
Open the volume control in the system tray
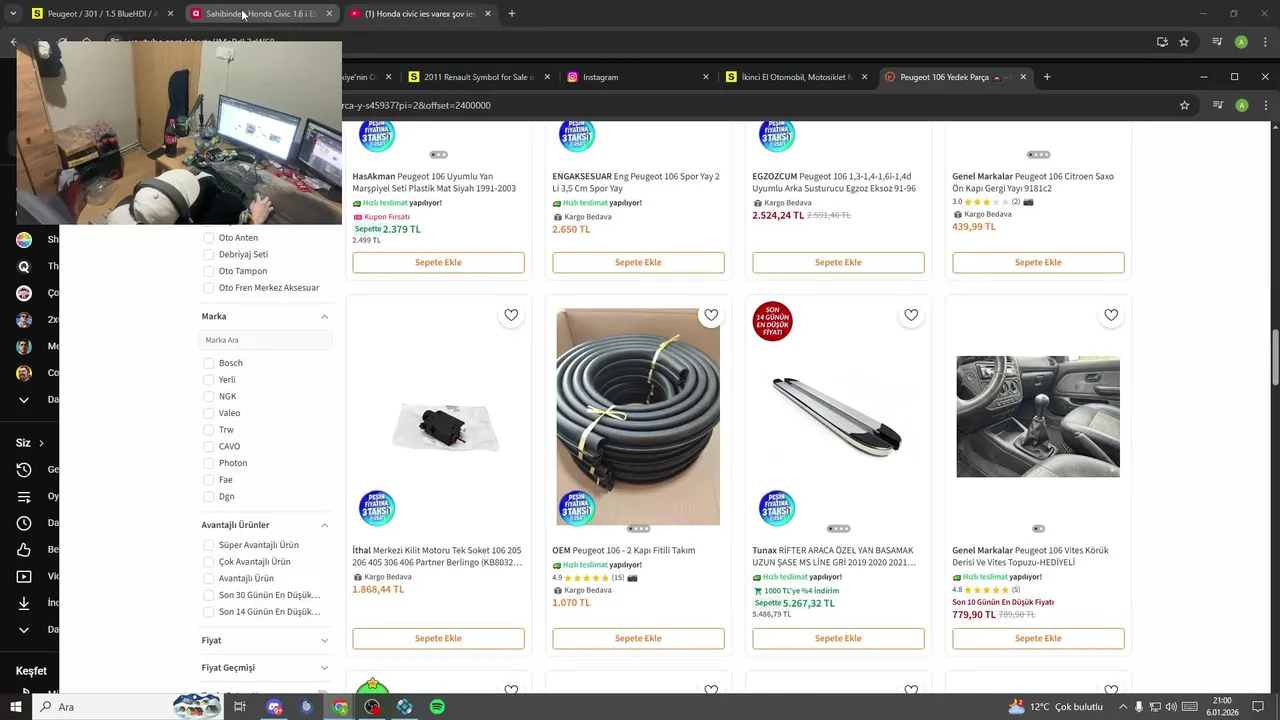pos(1171,707)
